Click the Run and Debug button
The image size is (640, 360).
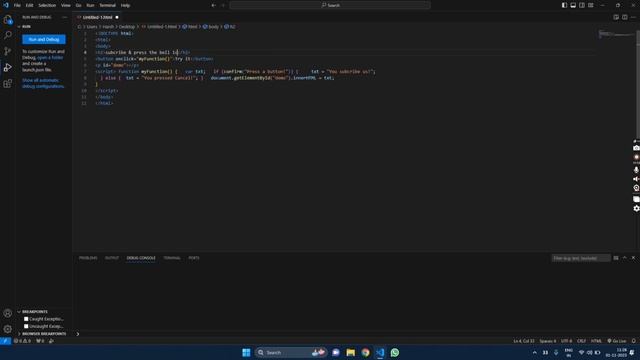[x=44, y=39]
